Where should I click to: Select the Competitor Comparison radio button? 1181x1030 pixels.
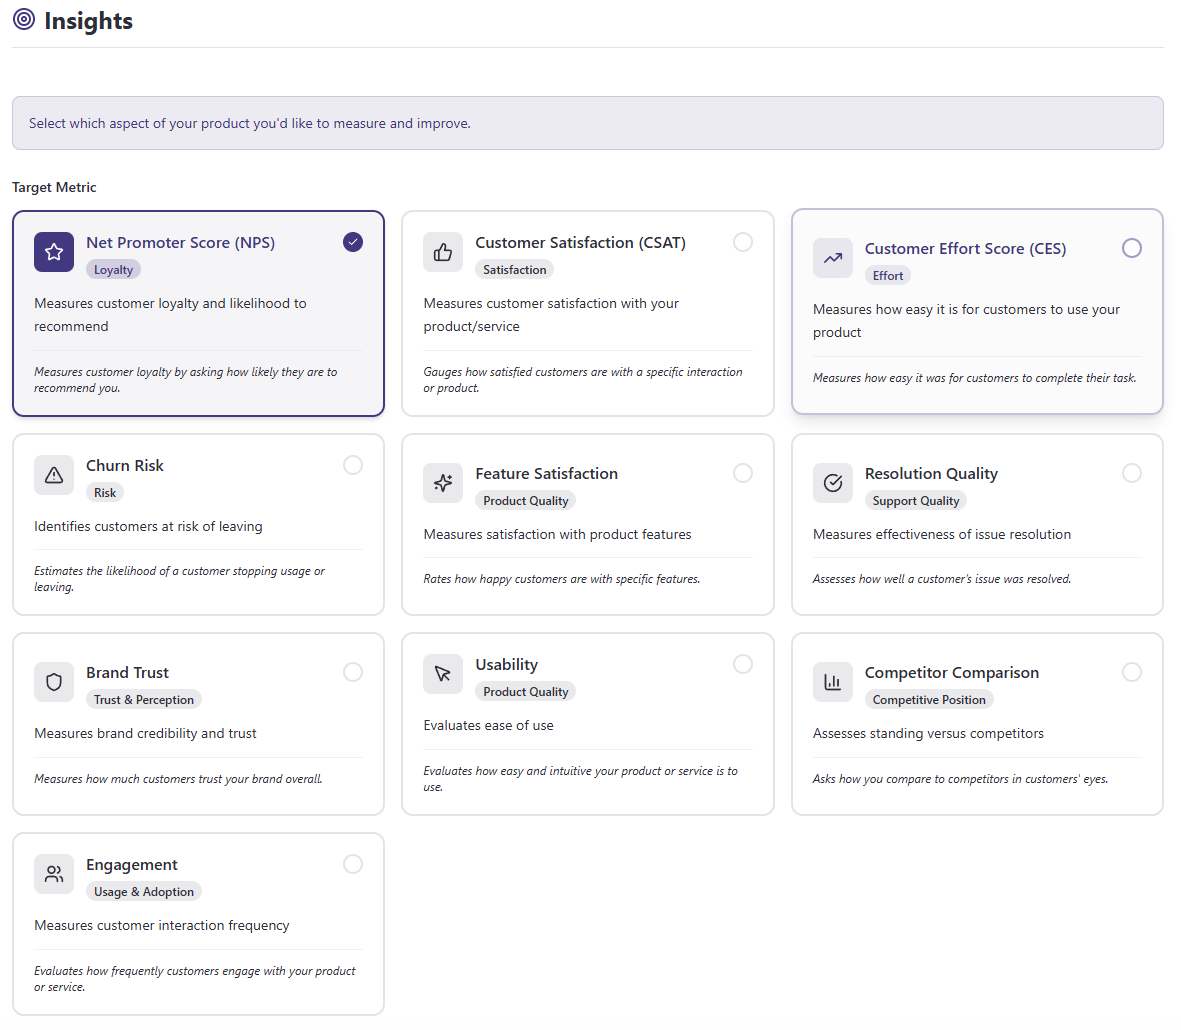1131,672
